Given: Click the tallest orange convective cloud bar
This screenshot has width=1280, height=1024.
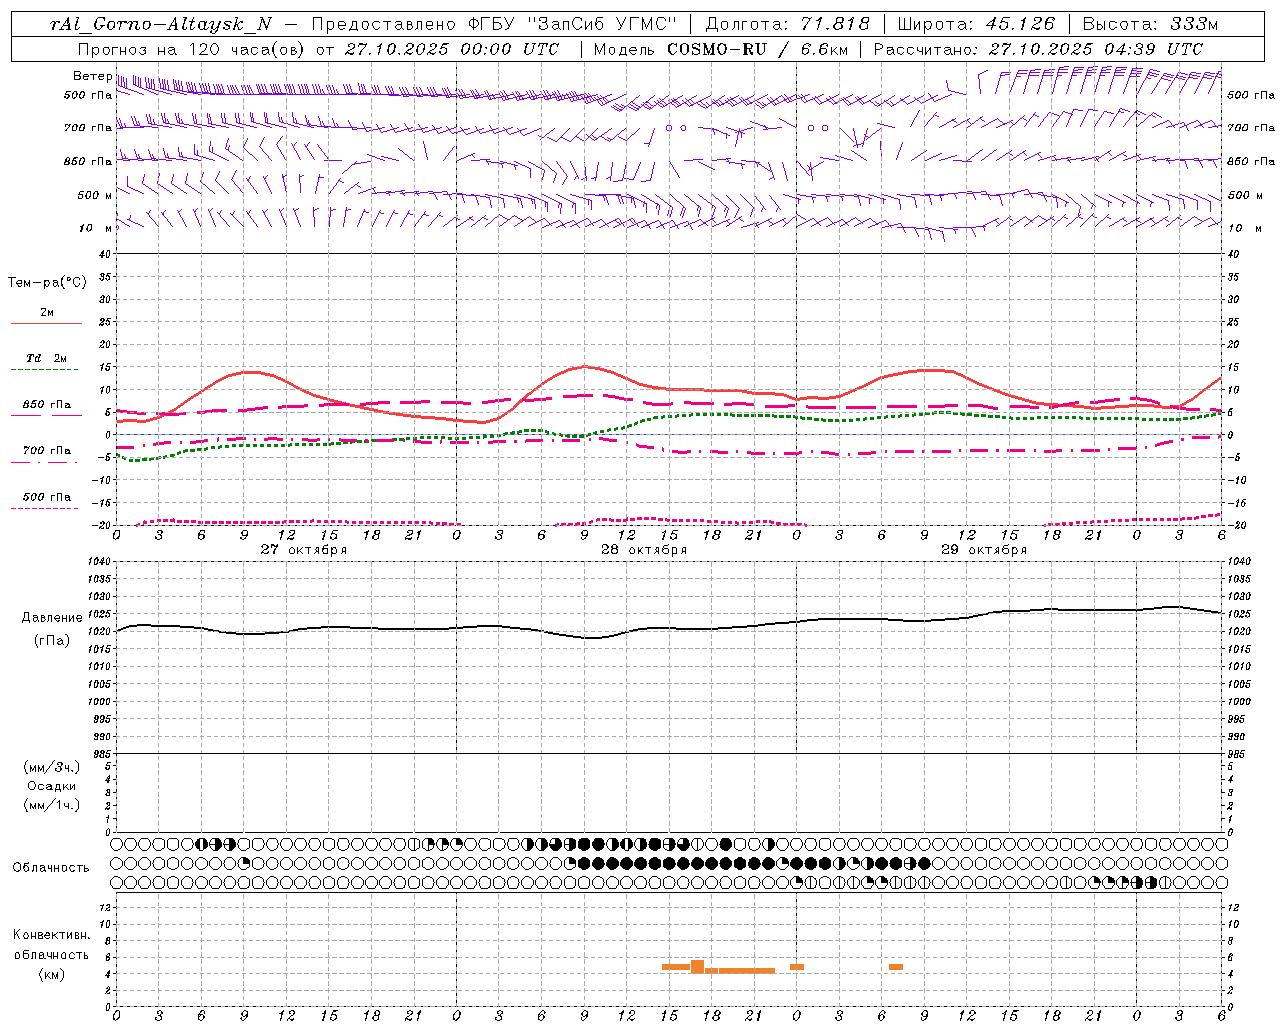Looking at the screenshot, I should (697, 967).
